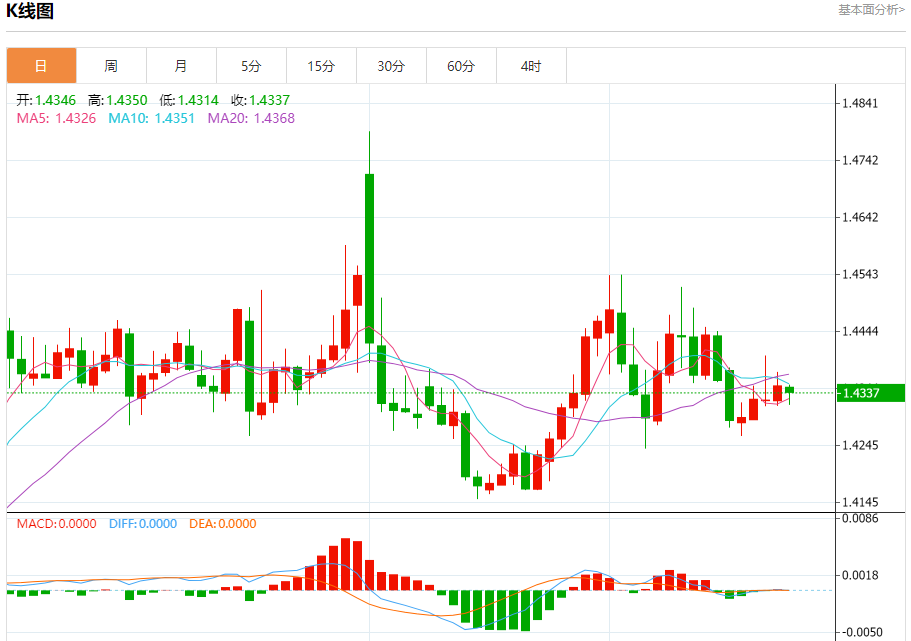Click the 1.4841 top price axis label
911x641 pixels.
click(860, 103)
